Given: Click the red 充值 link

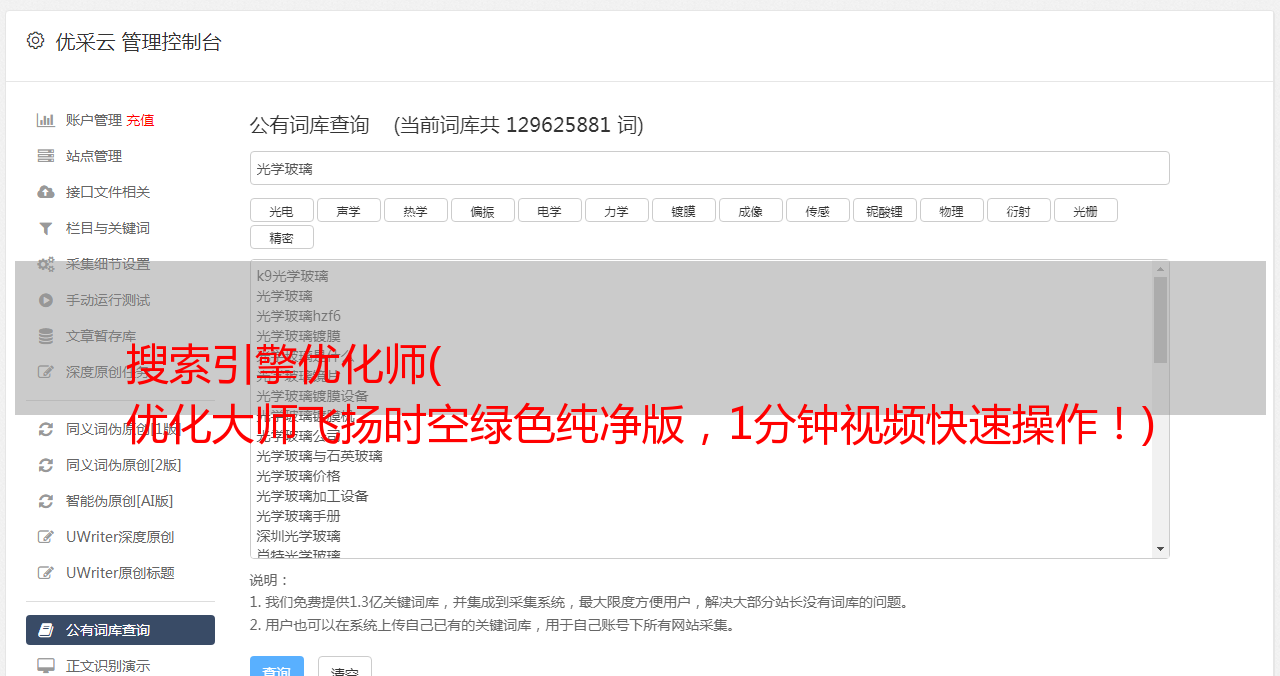Looking at the screenshot, I should (140, 120).
